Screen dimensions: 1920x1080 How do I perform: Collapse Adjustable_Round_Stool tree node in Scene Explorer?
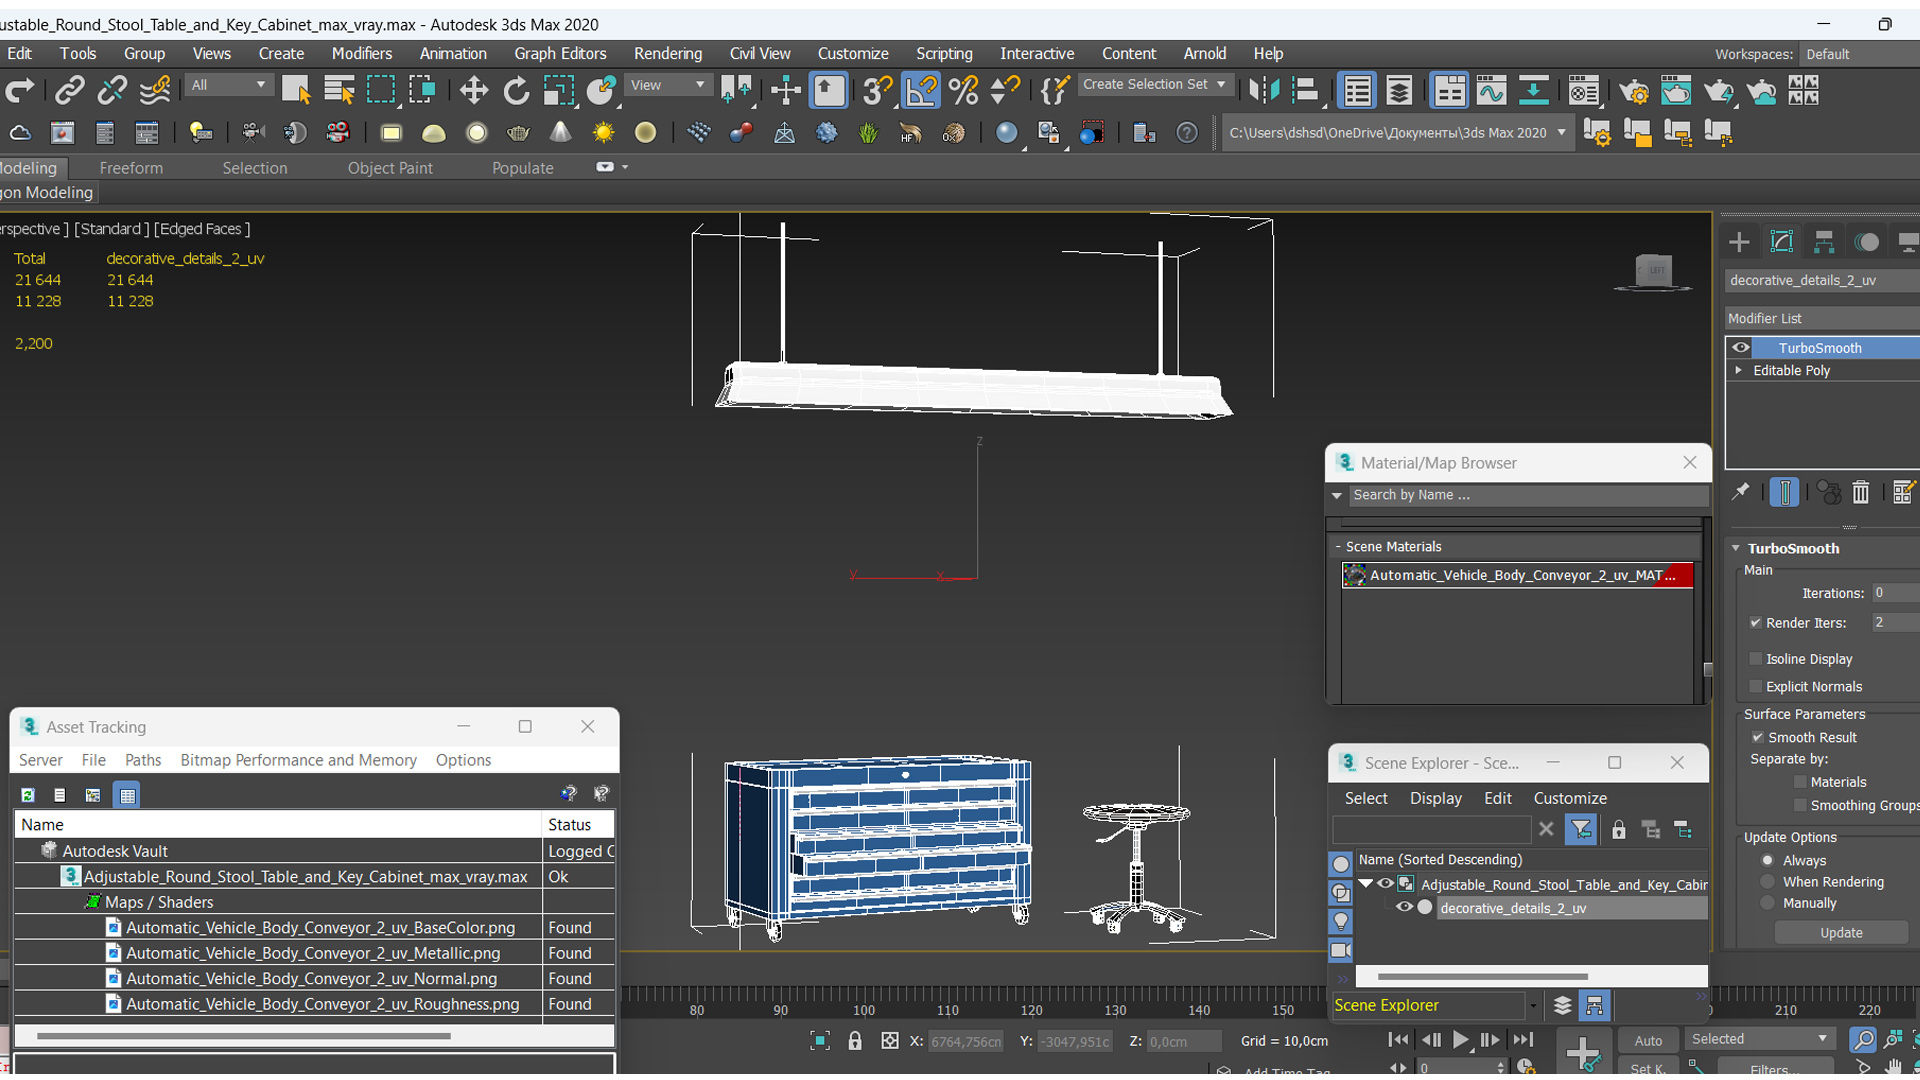[1365, 884]
